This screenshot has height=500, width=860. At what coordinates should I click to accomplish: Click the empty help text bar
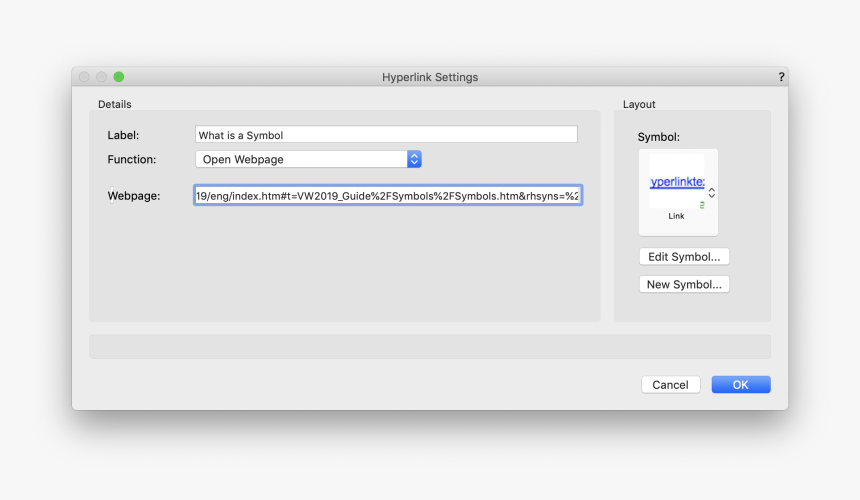(430, 346)
